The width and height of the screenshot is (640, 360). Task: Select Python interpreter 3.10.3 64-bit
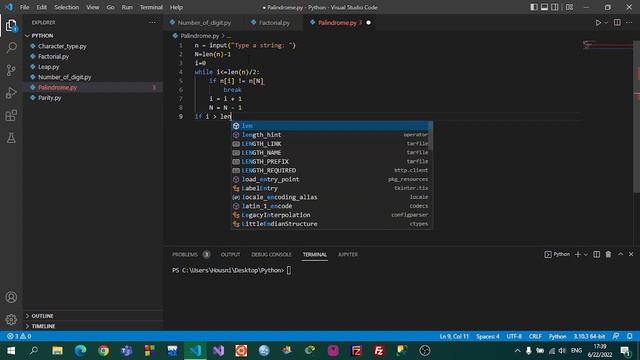pos(589,336)
